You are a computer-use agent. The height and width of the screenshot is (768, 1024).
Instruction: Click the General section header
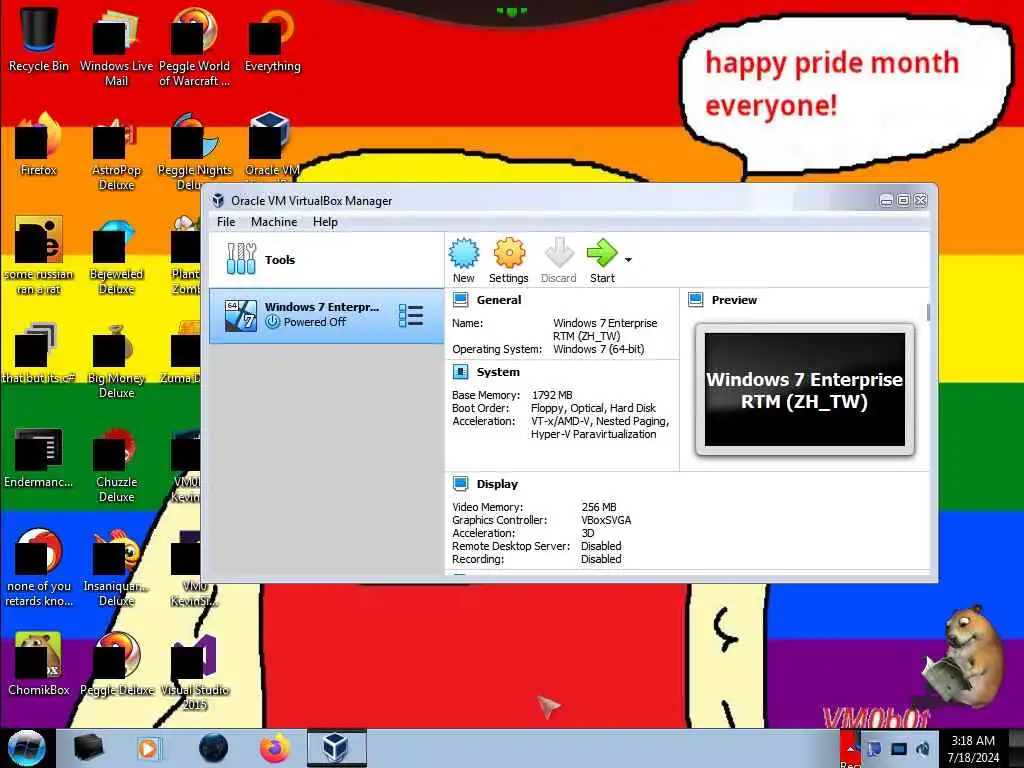499,300
